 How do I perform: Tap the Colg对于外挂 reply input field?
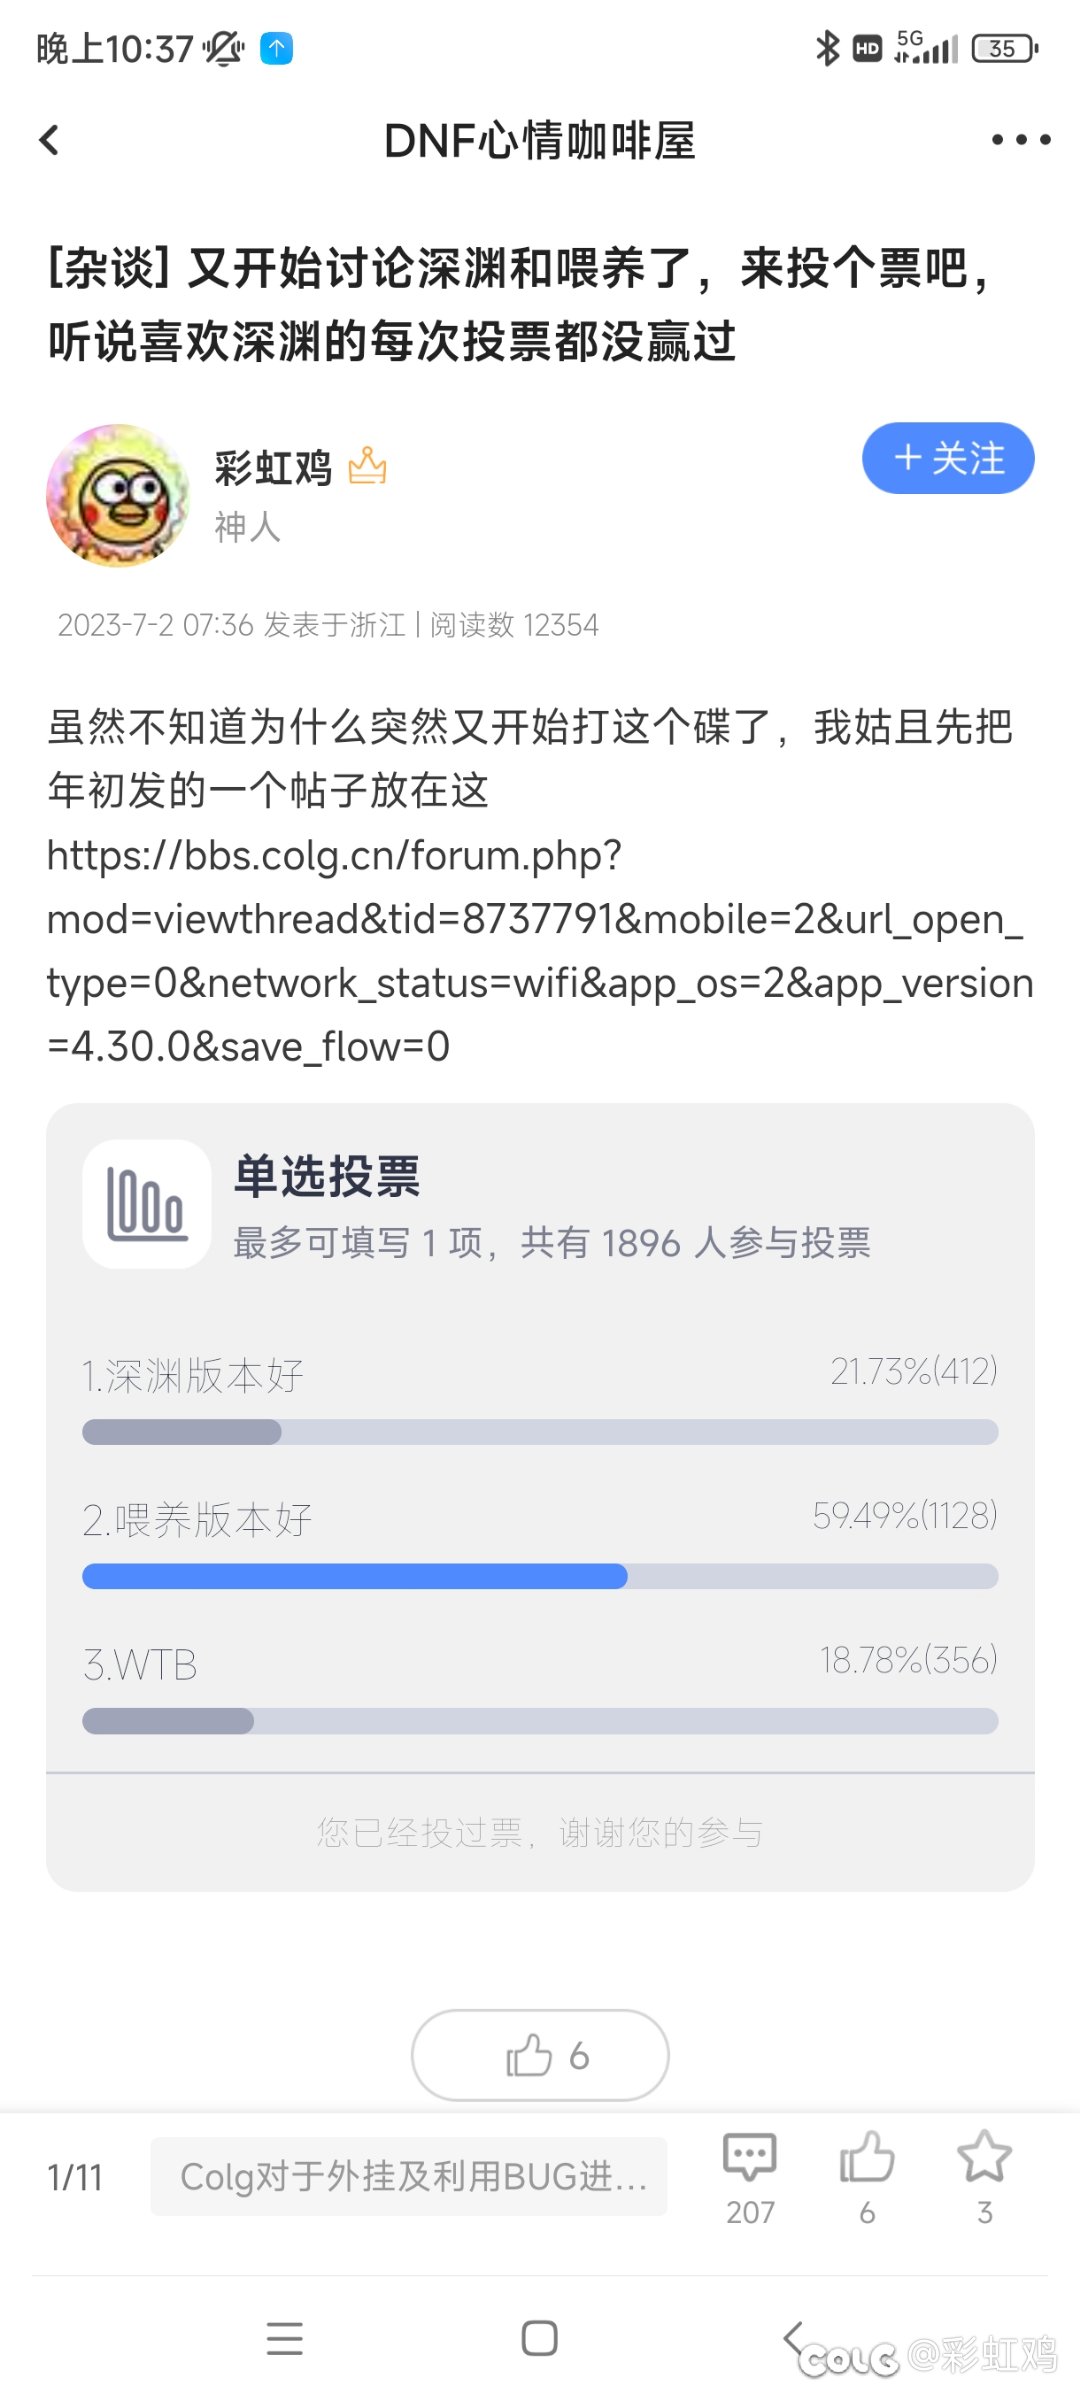click(409, 2176)
